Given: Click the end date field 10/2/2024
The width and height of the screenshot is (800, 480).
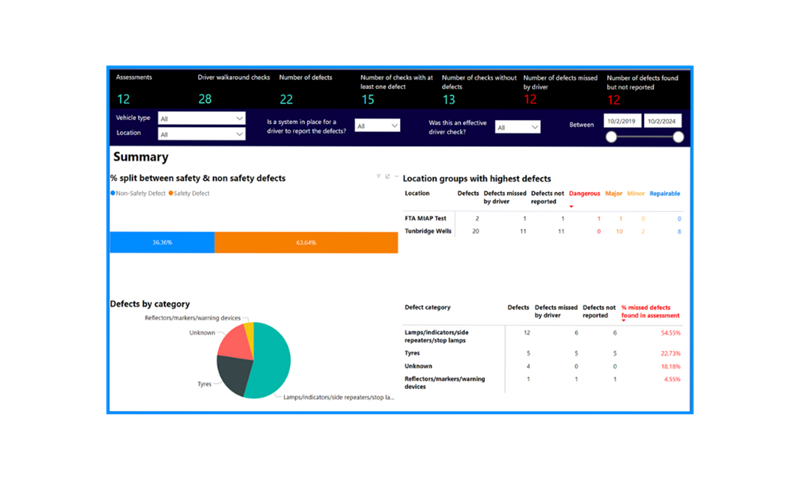Looking at the screenshot, I should (x=662, y=121).
